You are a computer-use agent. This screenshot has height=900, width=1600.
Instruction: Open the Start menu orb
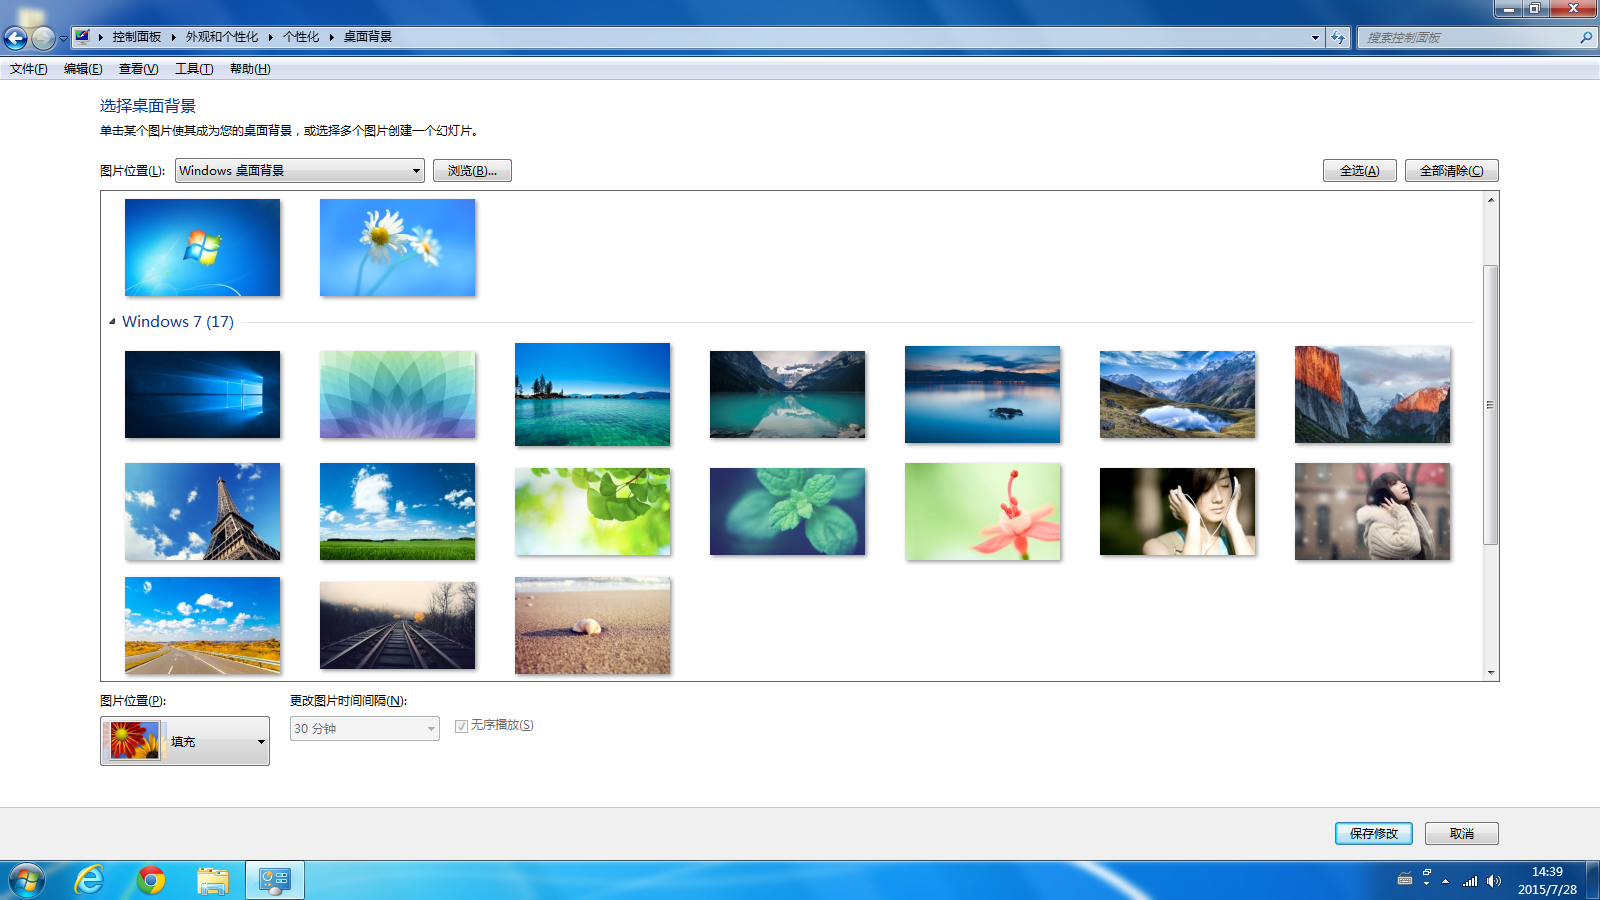(x=26, y=880)
